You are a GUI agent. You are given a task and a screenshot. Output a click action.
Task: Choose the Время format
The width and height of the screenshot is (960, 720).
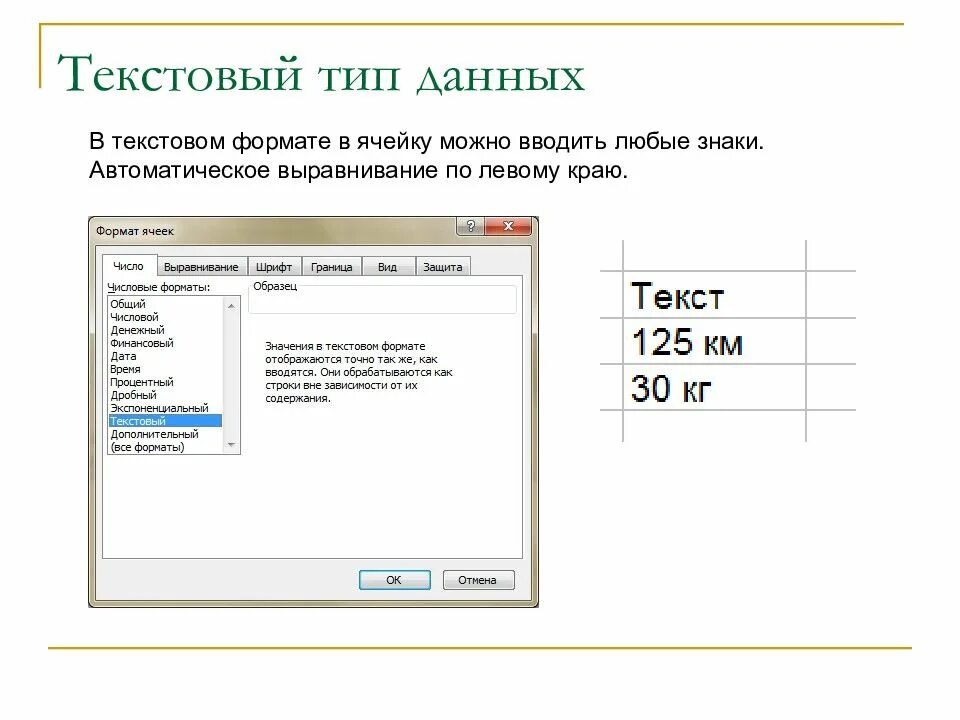[x=165, y=369]
